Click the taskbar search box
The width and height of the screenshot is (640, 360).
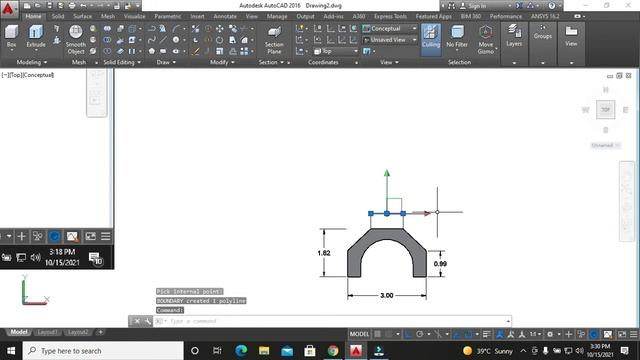coord(103,351)
